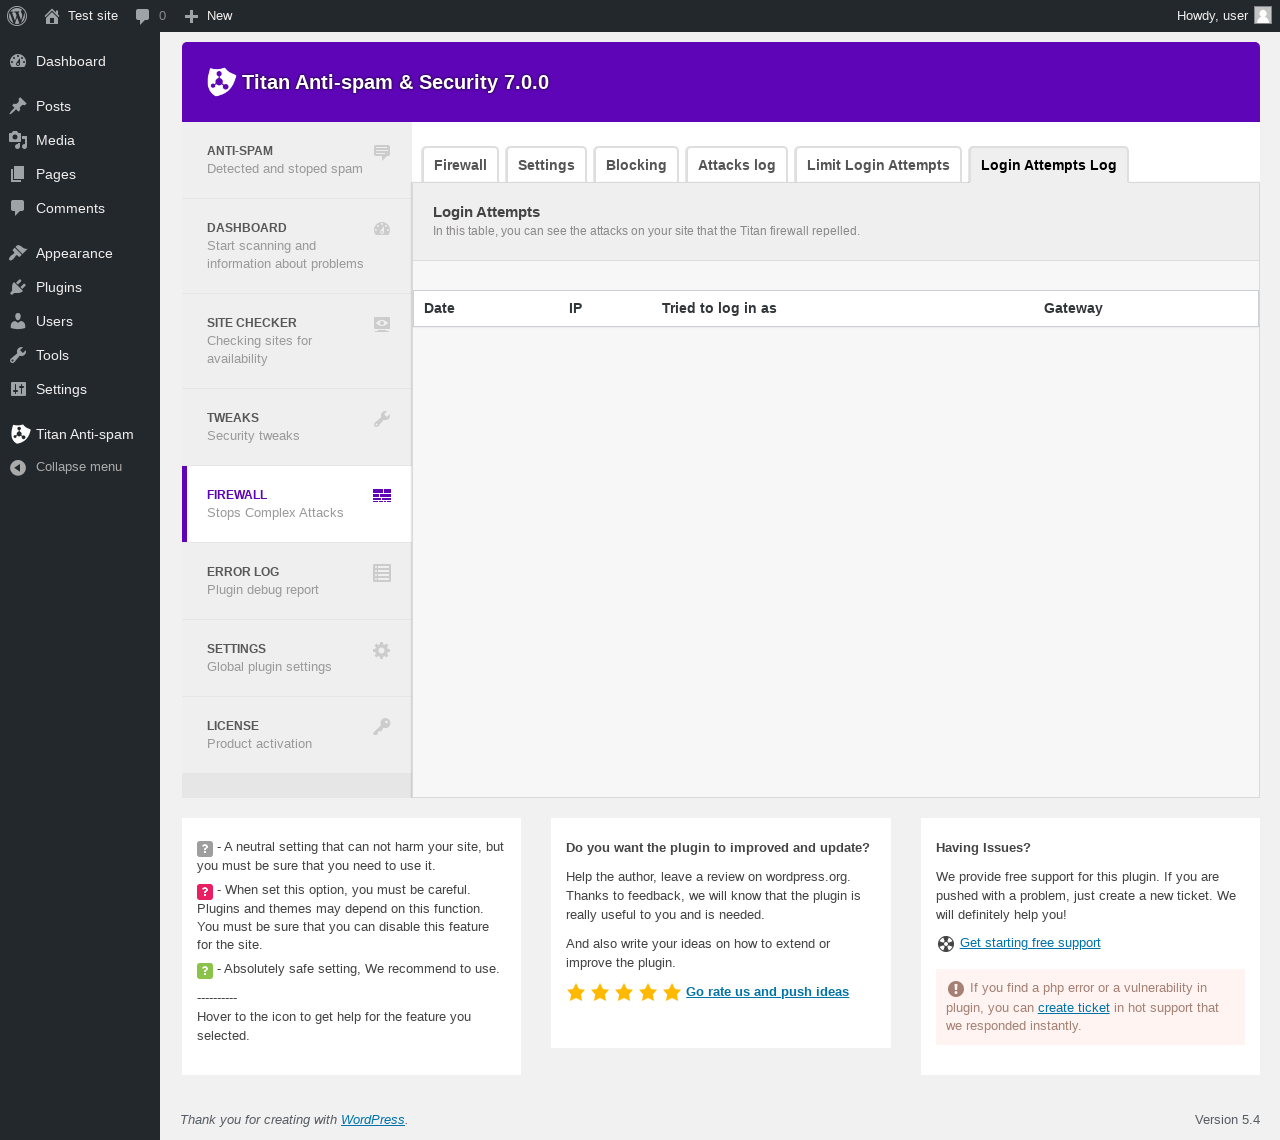Click the Media icon in sidebar
The height and width of the screenshot is (1140, 1280).
pos(18,140)
